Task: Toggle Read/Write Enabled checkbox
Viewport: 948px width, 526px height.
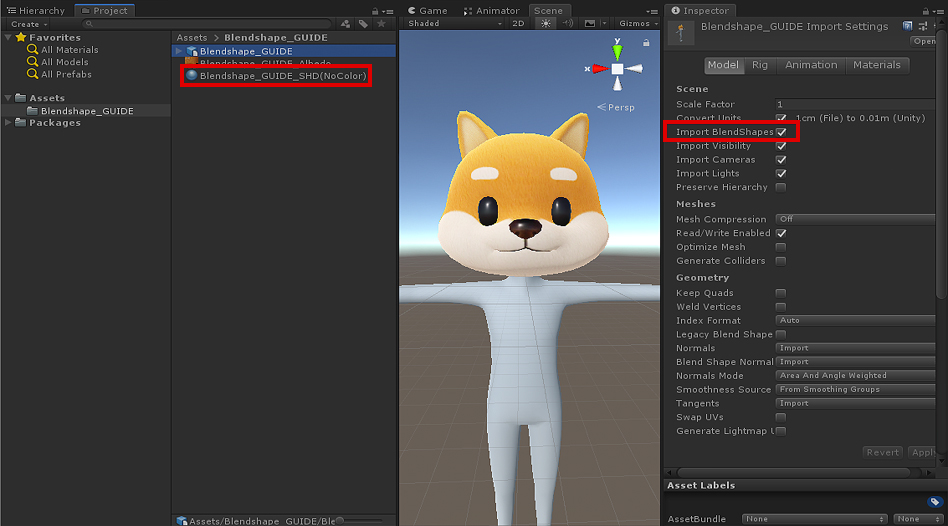Action: coord(781,233)
